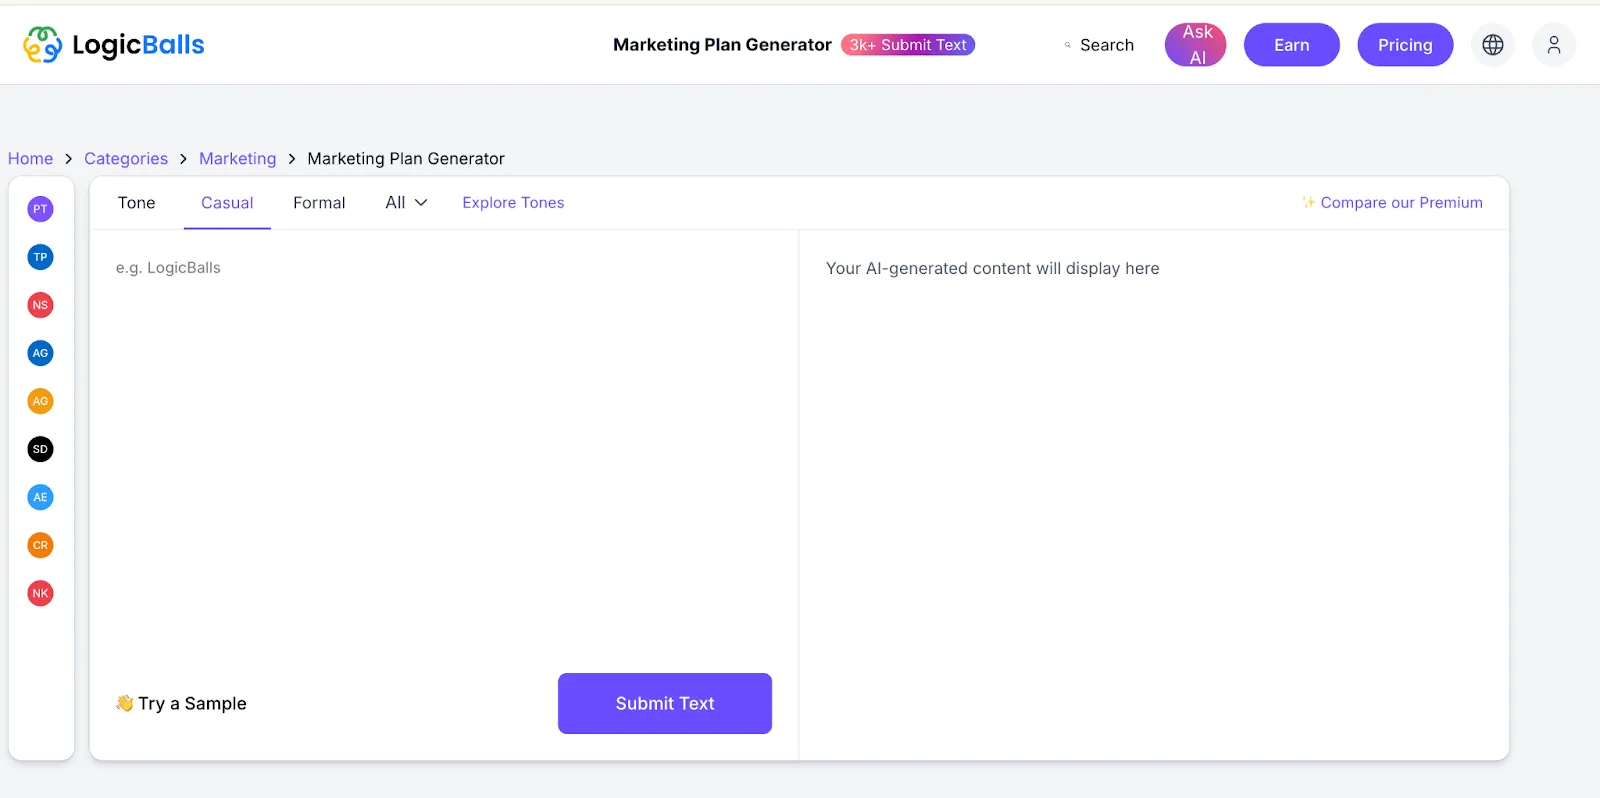
Task: Open the Explore Tones link
Action: click(x=513, y=203)
